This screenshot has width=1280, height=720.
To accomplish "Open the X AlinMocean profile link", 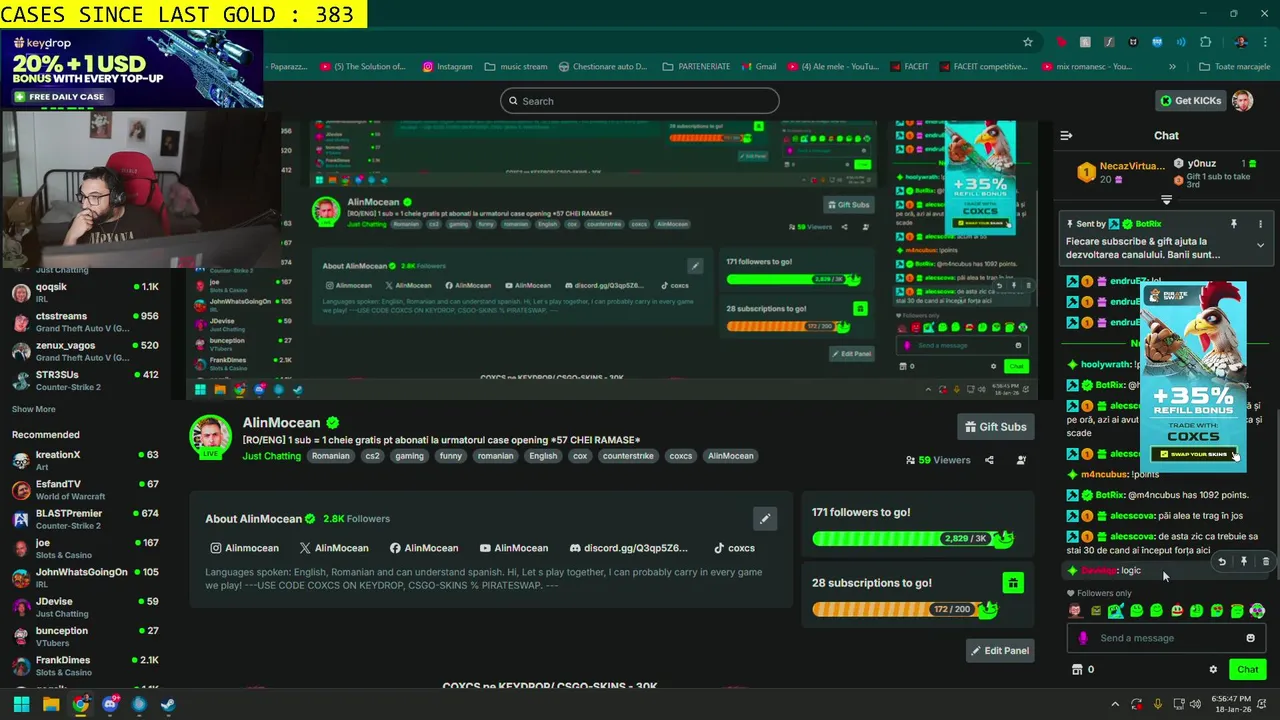I will [334, 548].
